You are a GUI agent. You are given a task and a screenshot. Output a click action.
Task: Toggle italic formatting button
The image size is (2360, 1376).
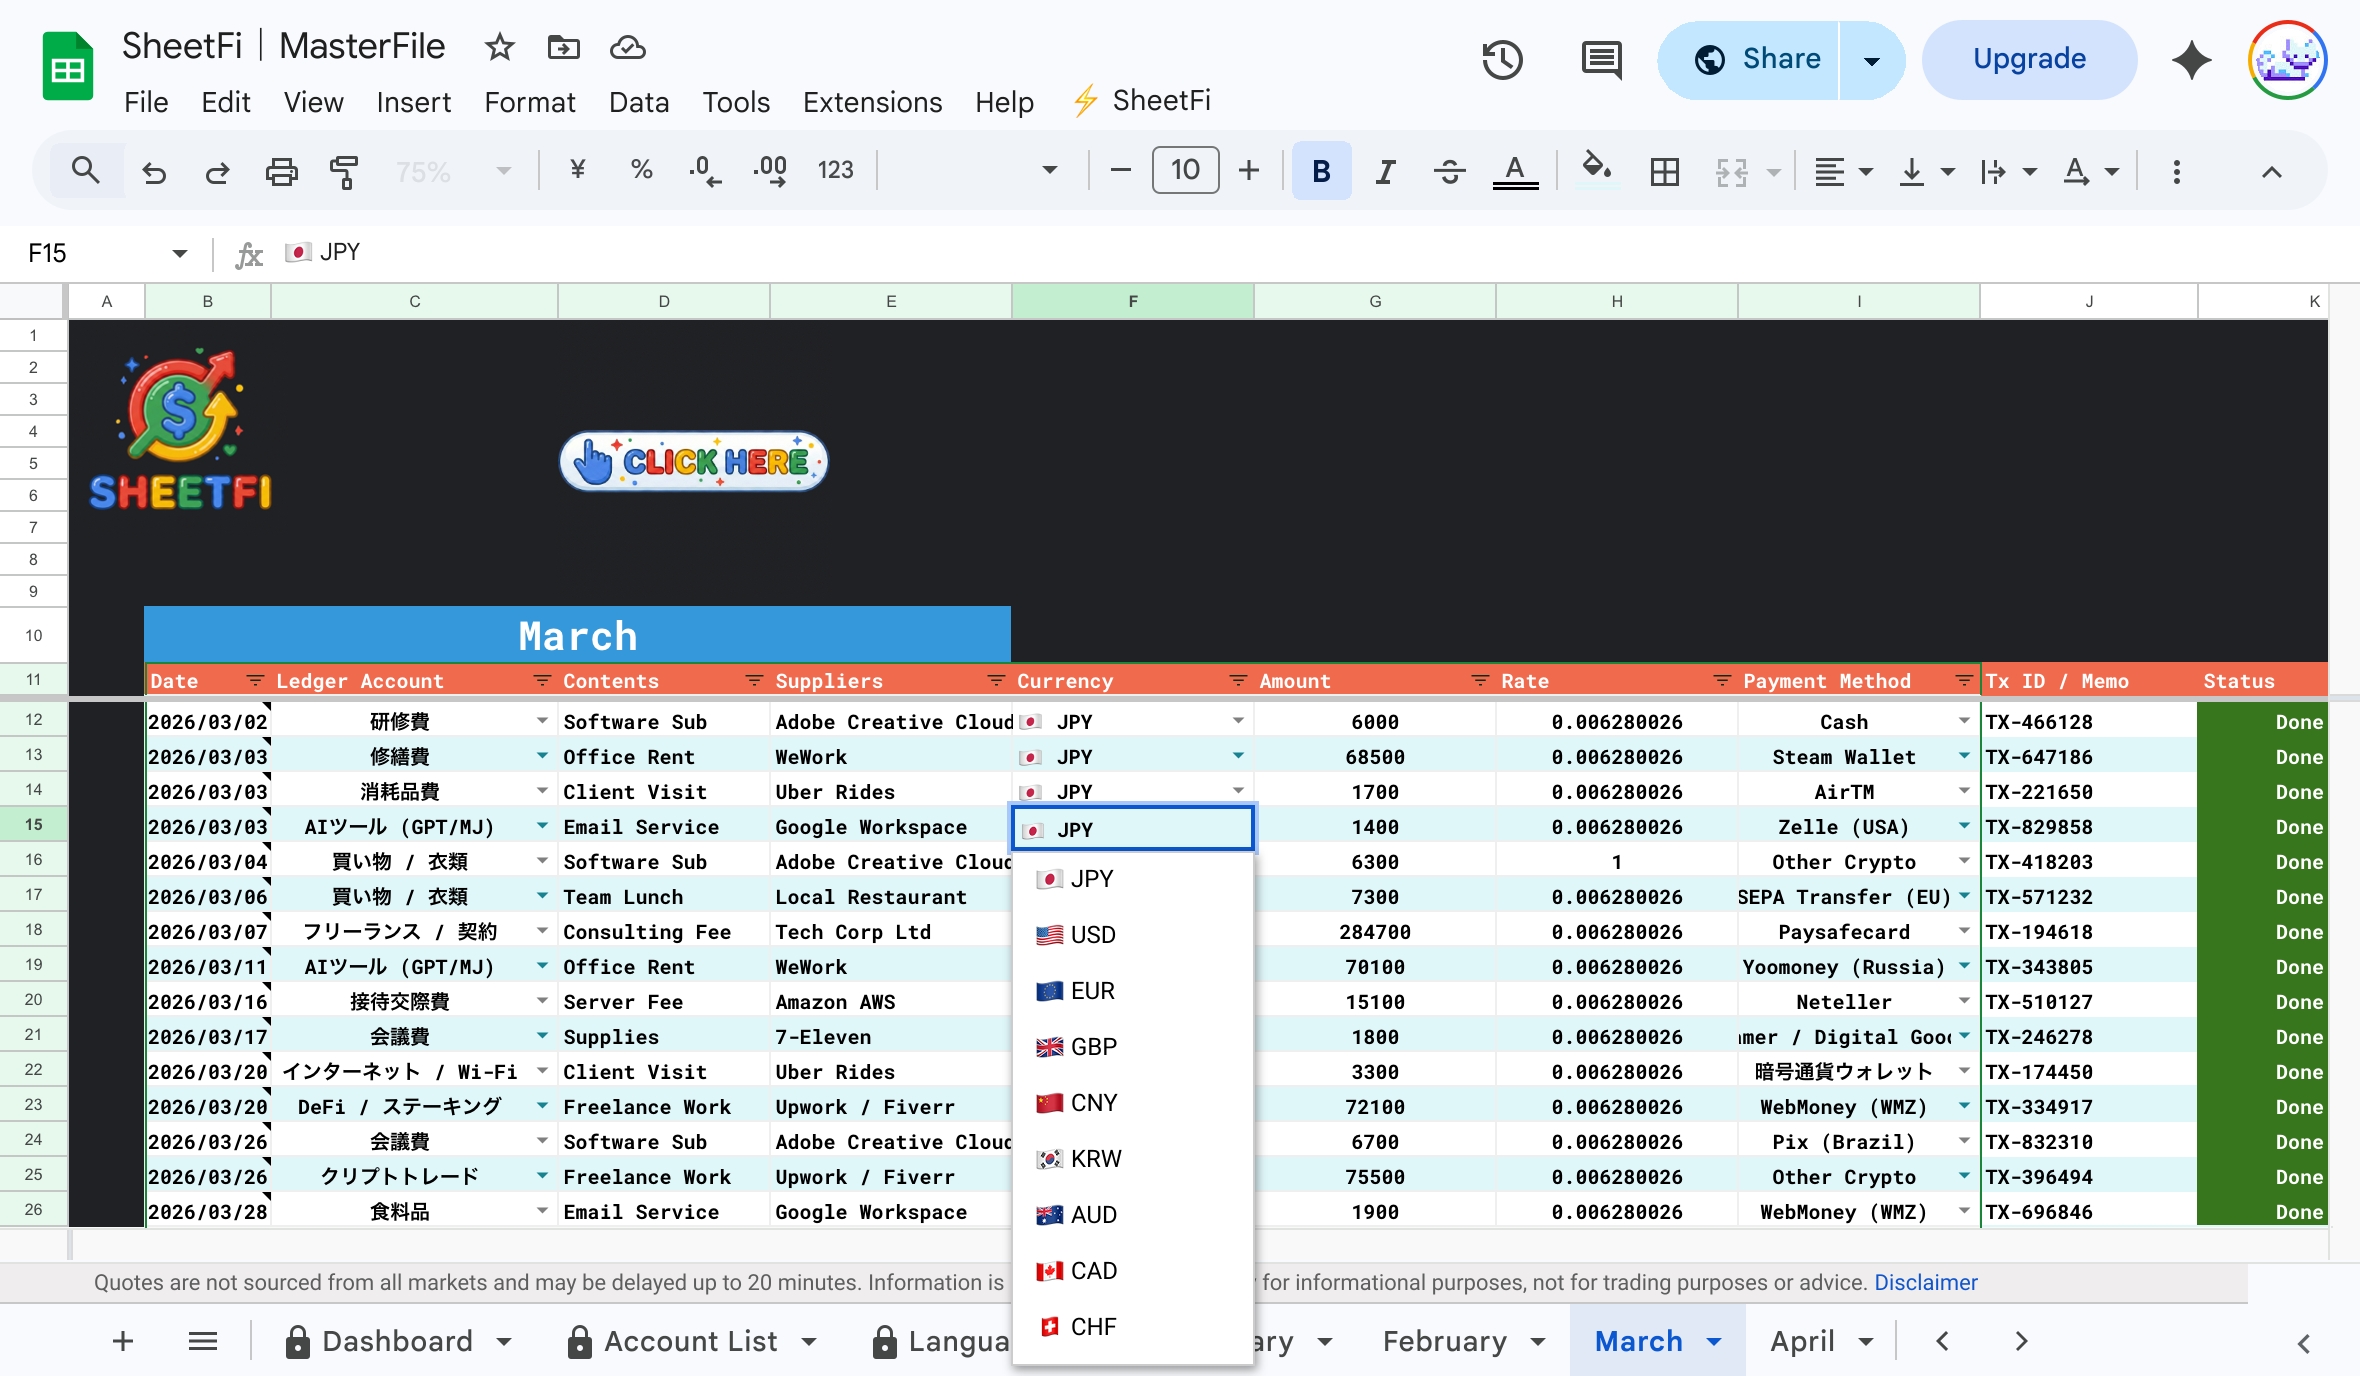(x=1385, y=171)
